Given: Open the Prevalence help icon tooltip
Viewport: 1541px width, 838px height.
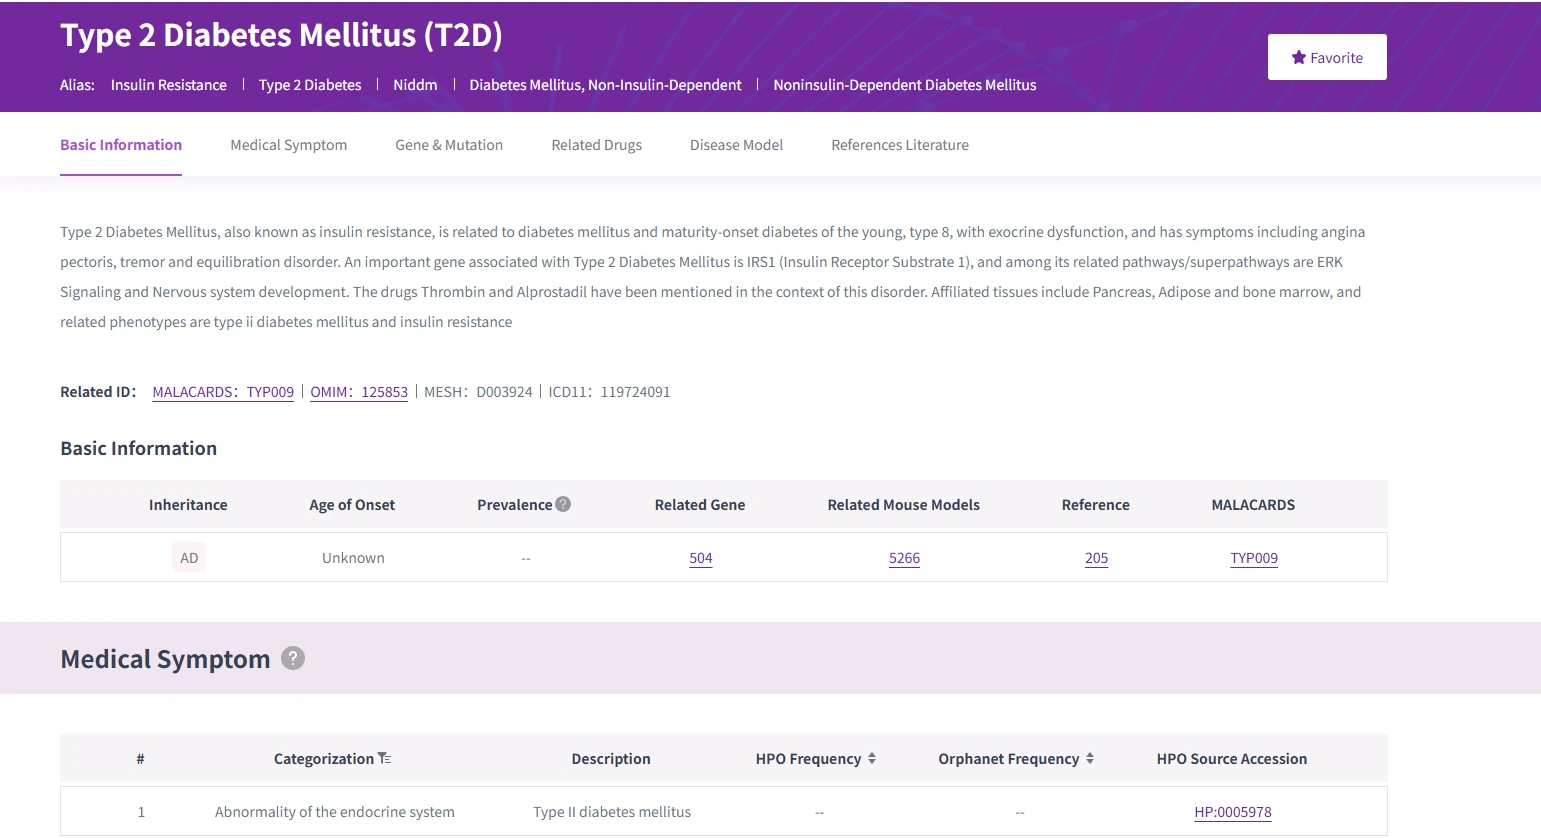Looking at the screenshot, I should pos(563,504).
